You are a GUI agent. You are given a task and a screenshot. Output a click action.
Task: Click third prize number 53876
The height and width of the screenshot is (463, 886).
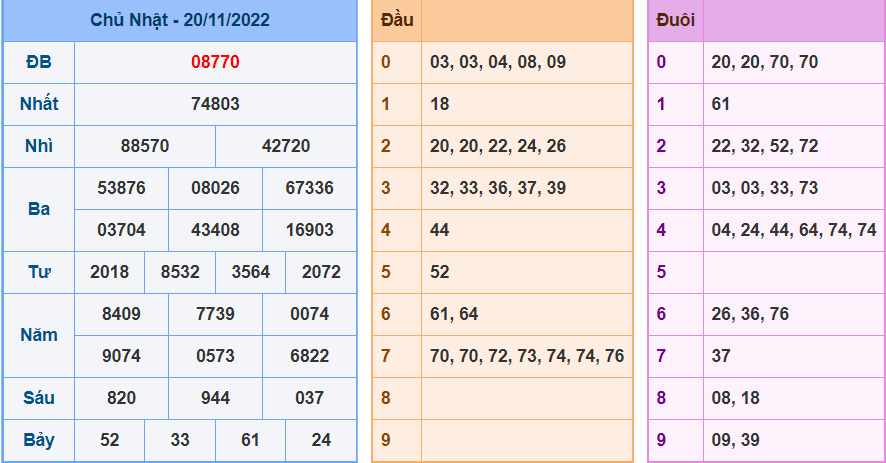tap(121, 188)
